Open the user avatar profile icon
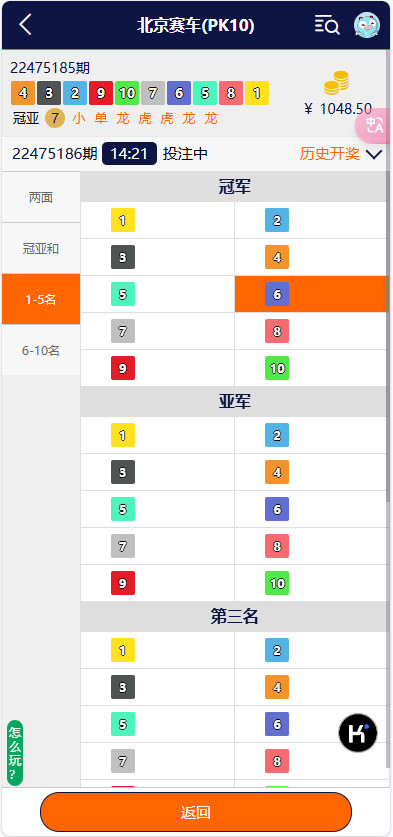 tap(367, 25)
